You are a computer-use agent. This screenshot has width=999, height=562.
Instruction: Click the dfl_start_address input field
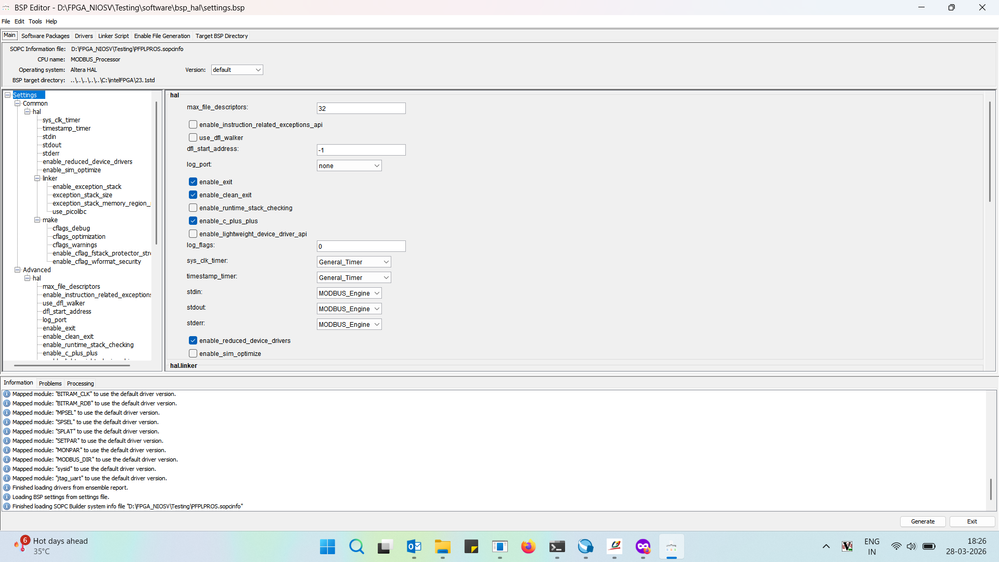[361, 150]
